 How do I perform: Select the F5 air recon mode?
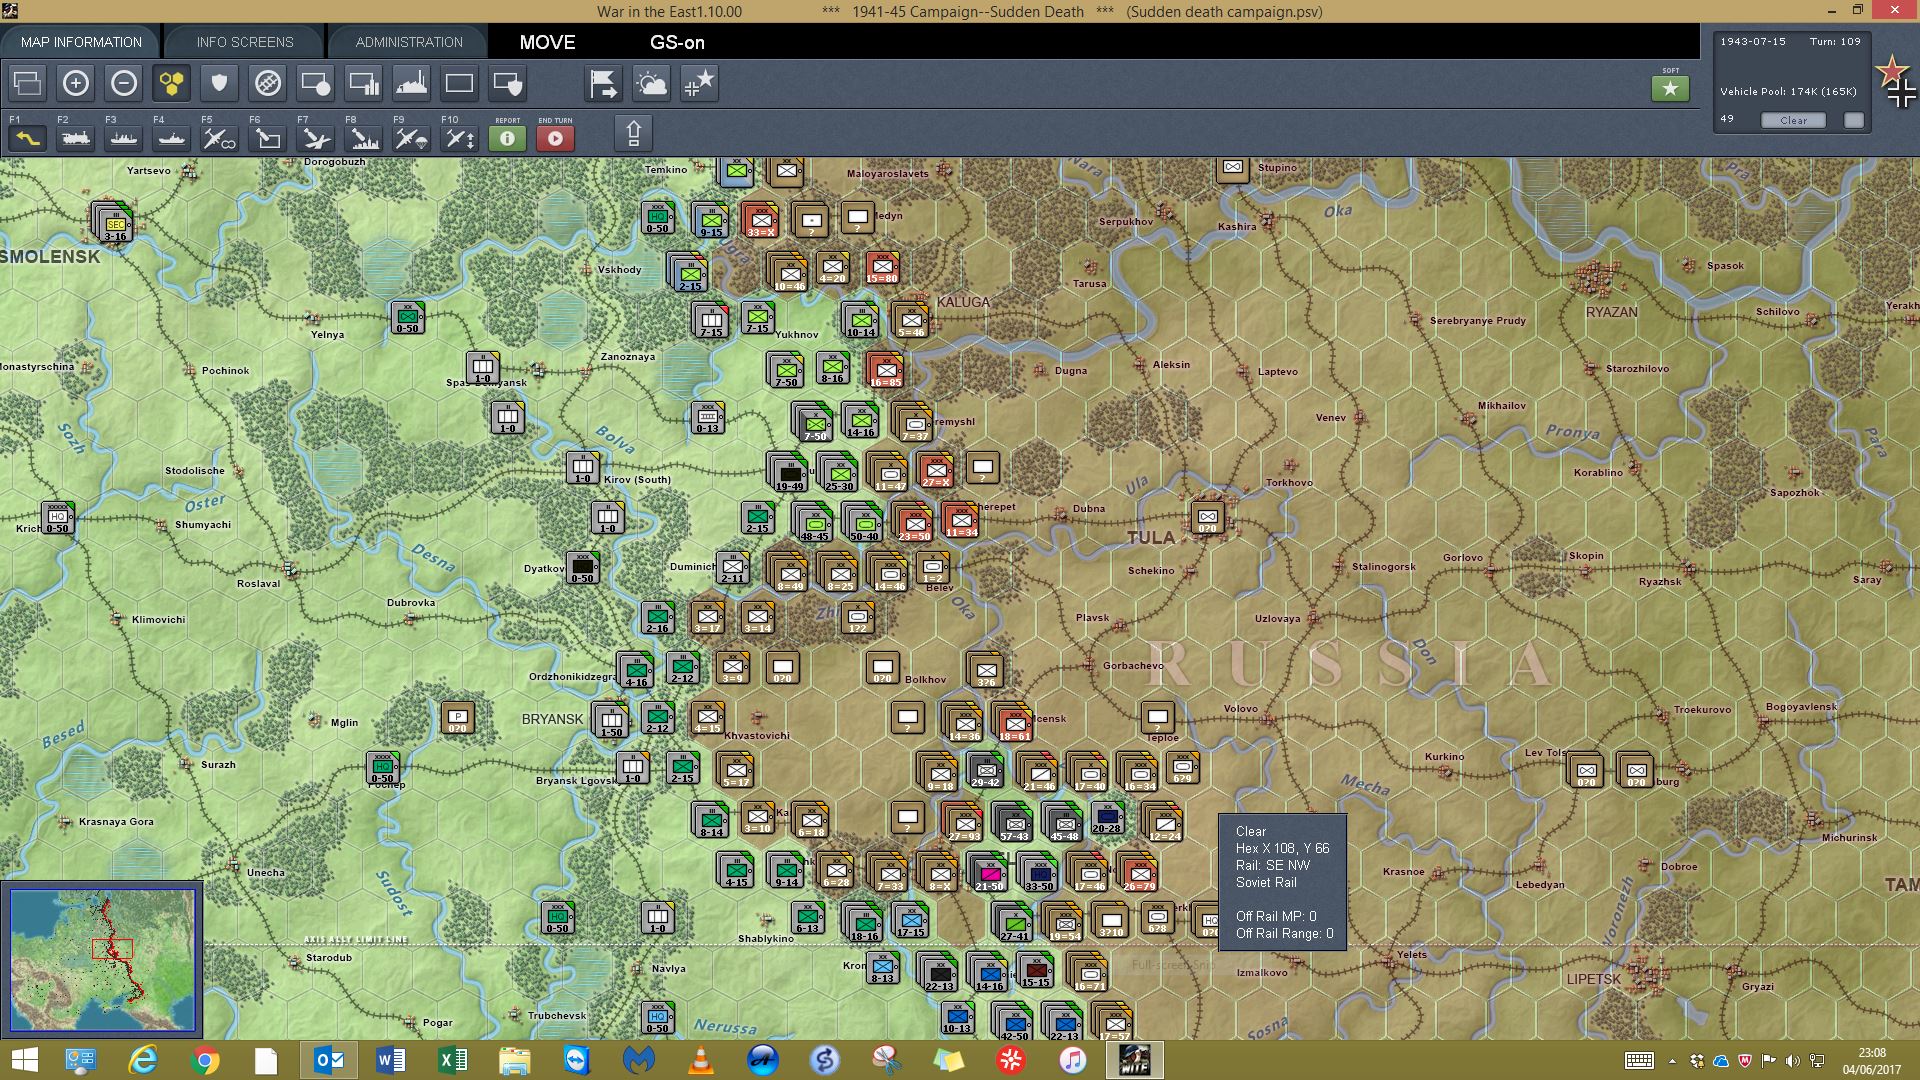click(219, 138)
